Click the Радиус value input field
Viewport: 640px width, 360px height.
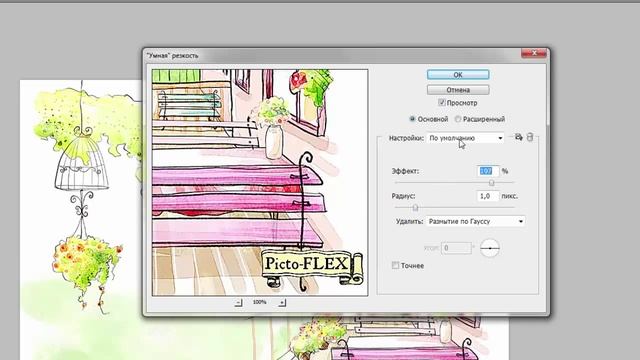point(488,196)
